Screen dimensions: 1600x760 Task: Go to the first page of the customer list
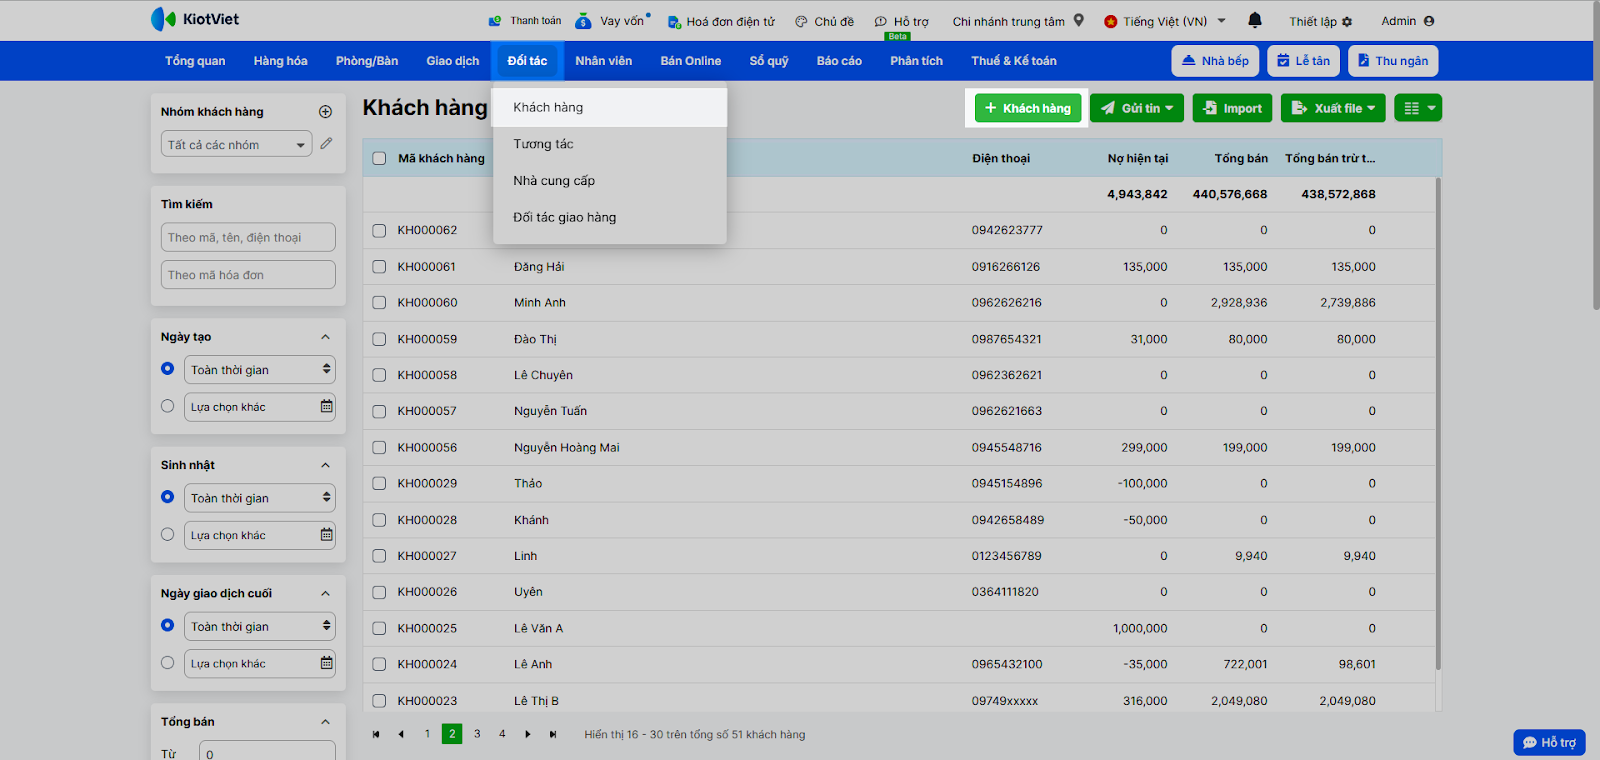(x=376, y=734)
